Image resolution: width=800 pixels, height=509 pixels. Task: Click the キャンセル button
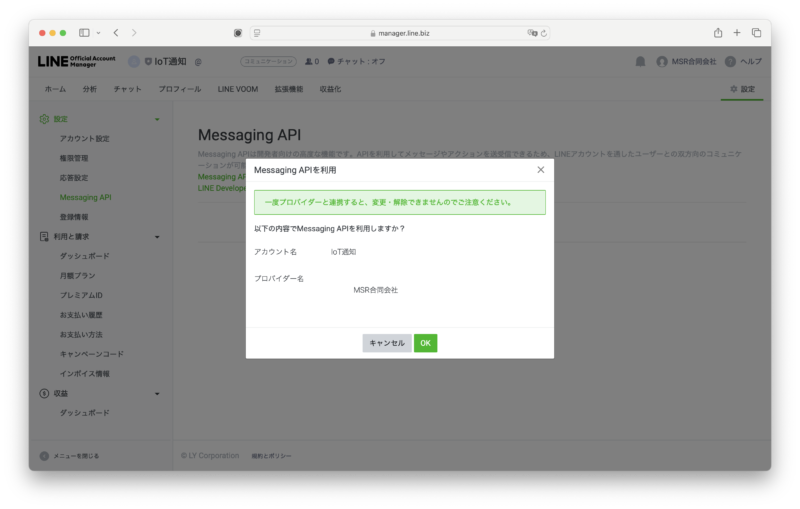point(387,343)
